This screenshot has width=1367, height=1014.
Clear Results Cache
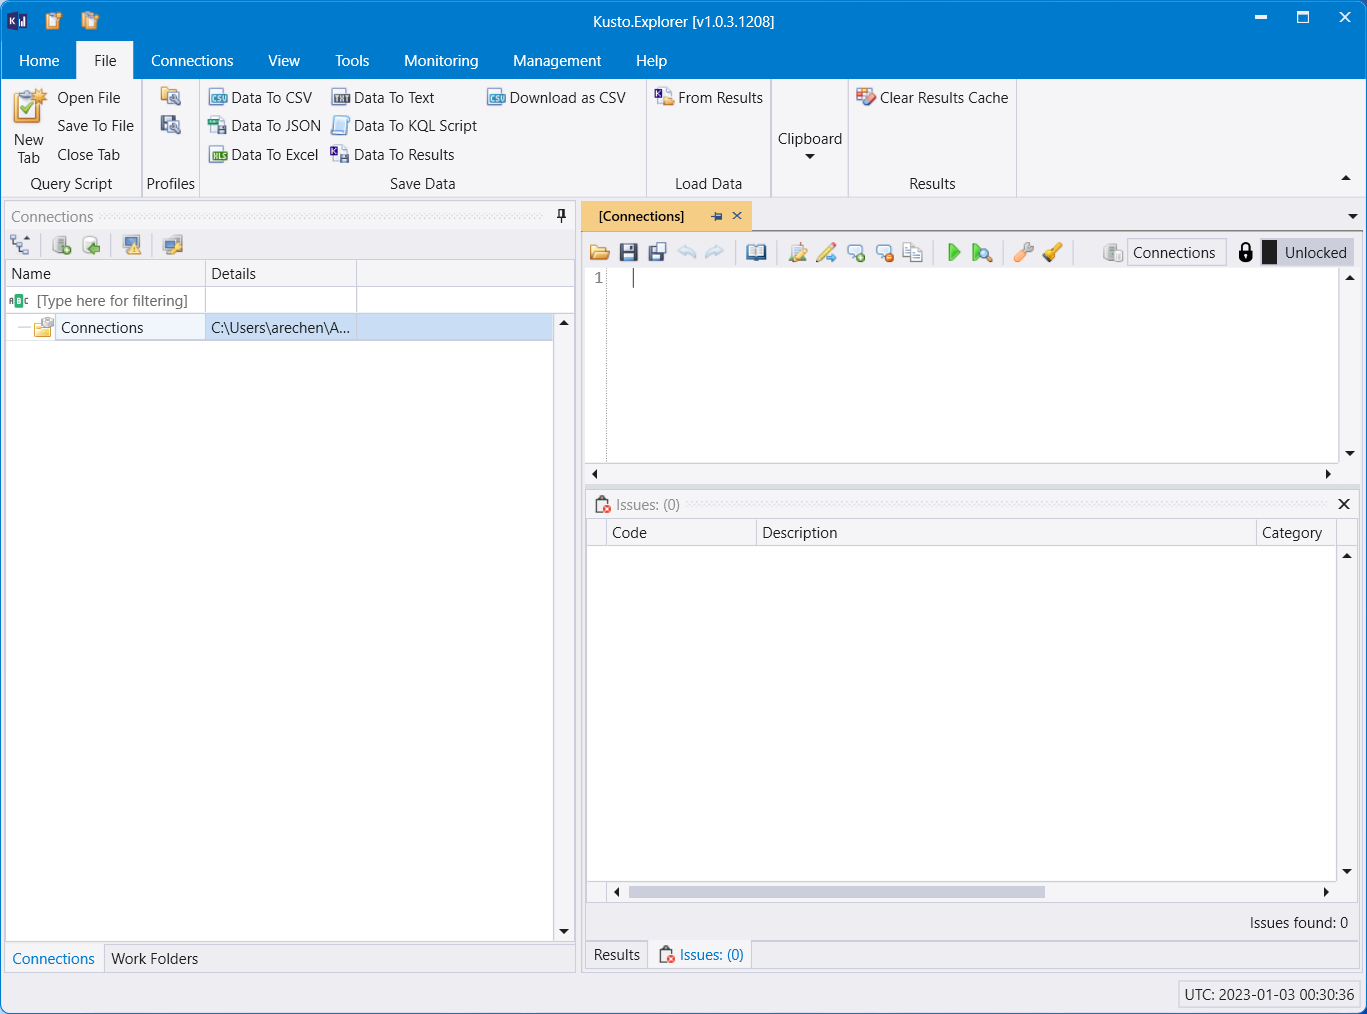click(x=932, y=97)
